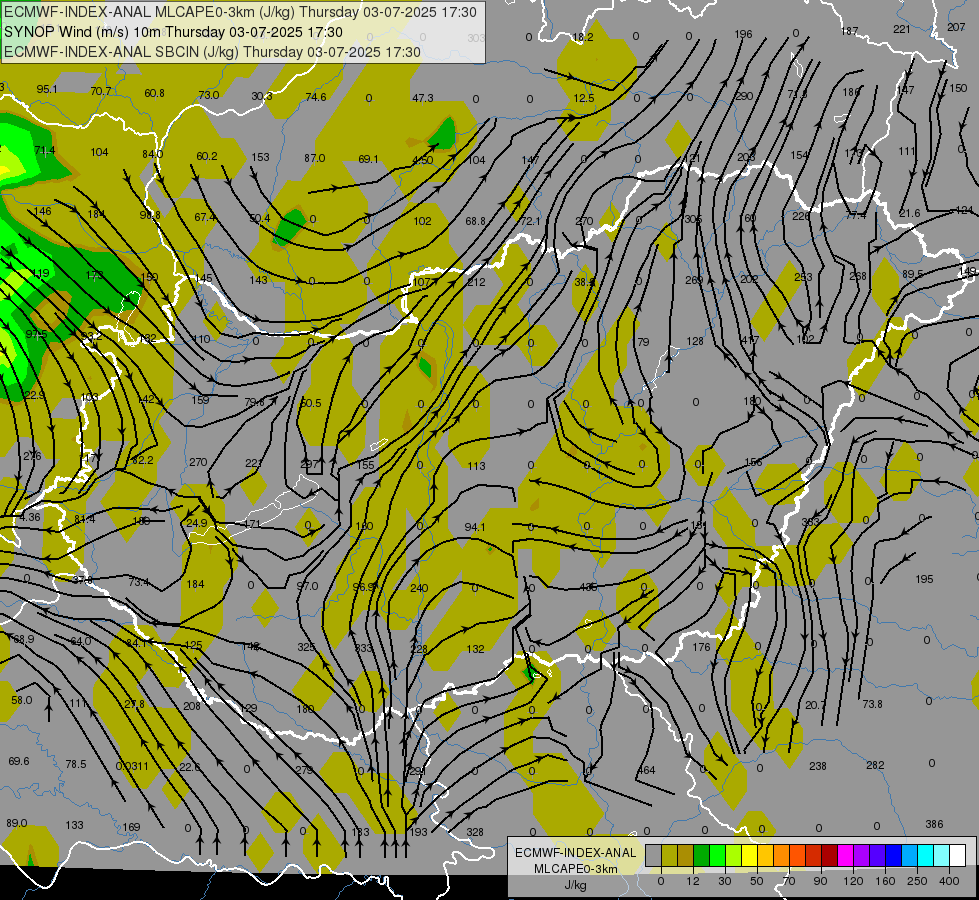Image resolution: width=979 pixels, height=900 pixels.
Task: Click the map value '195'
Action: point(924,579)
